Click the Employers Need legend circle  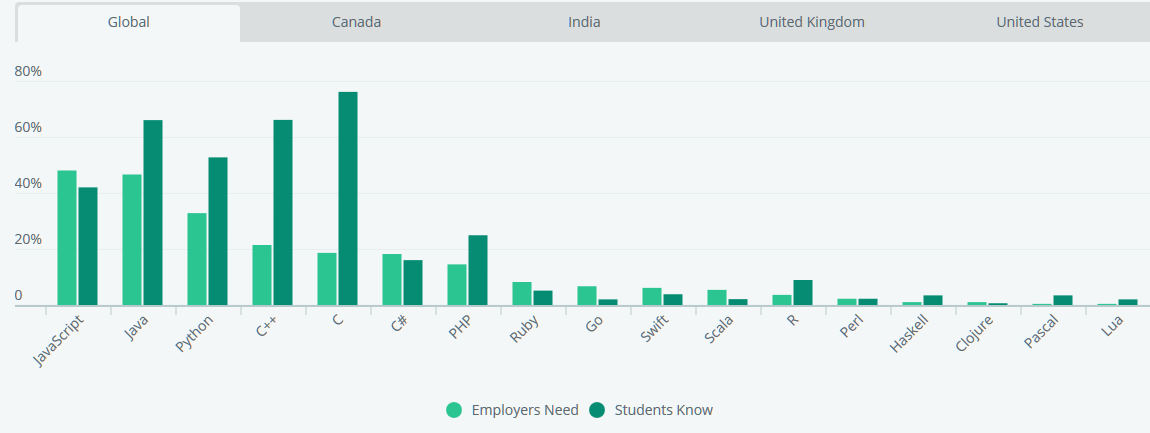[455, 410]
